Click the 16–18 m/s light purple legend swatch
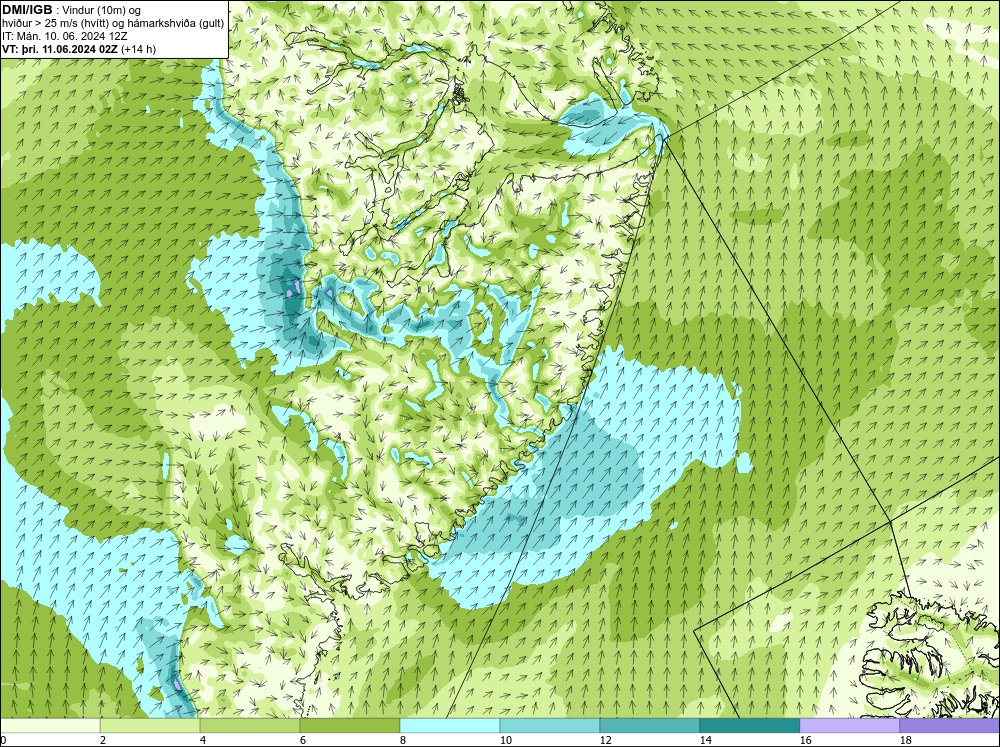 point(850,726)
